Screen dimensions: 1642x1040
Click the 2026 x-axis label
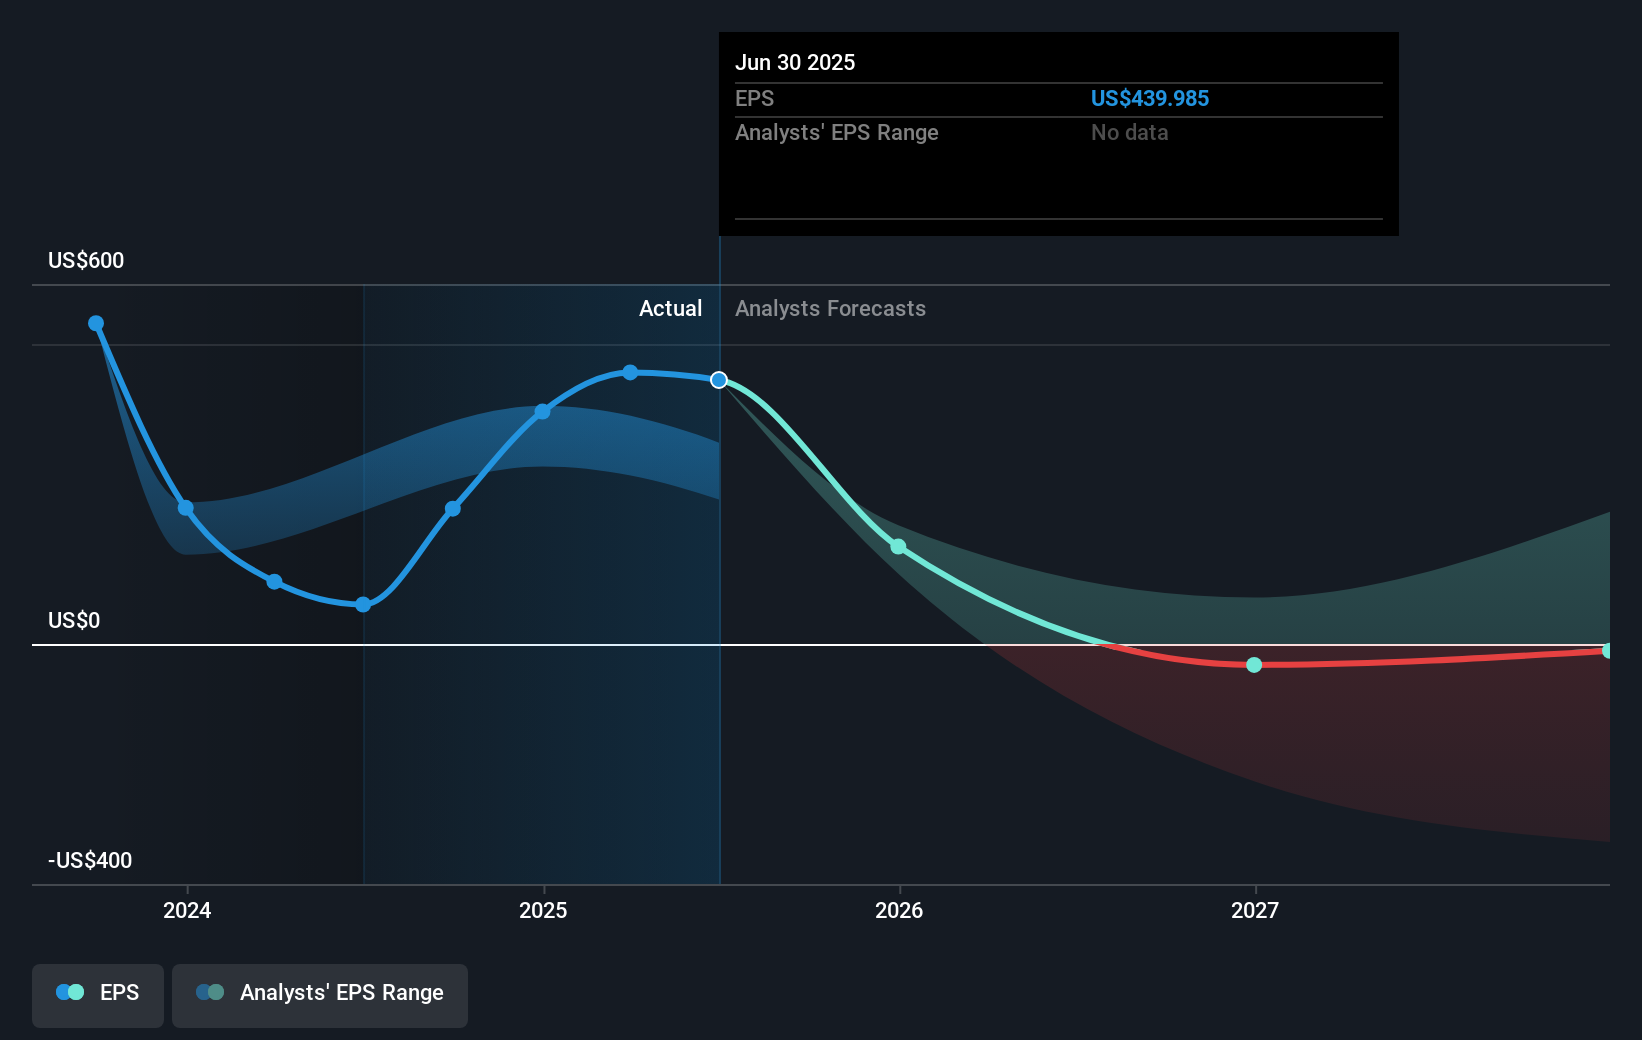[899, 910]
